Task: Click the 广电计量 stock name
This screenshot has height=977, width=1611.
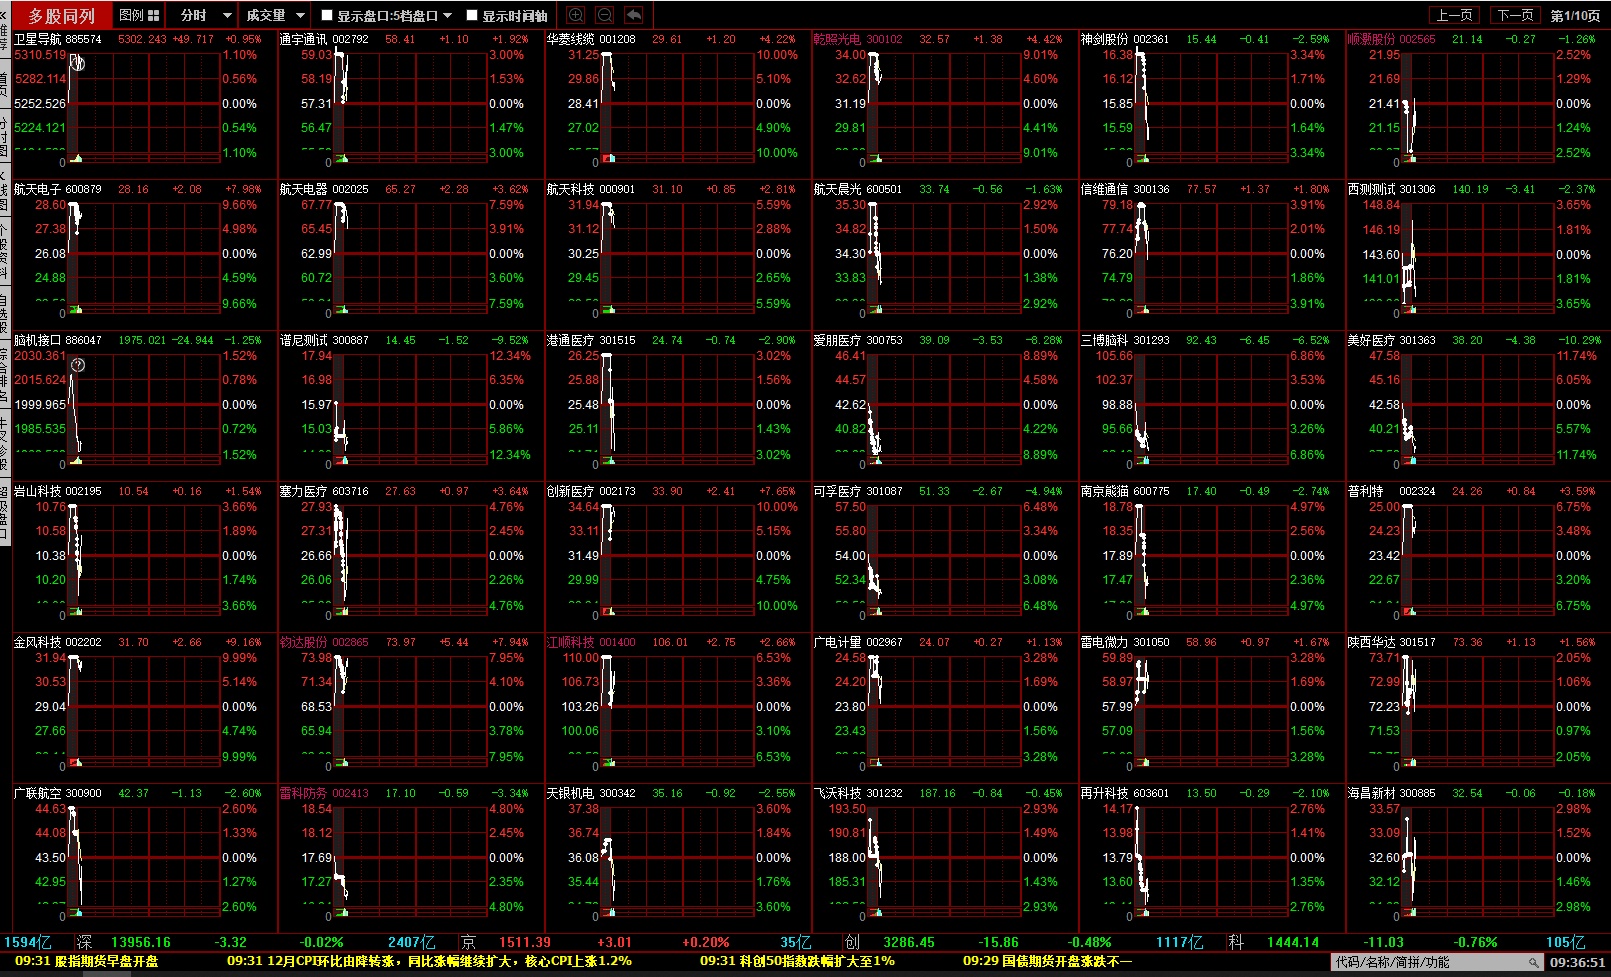Action: (837, 642)
